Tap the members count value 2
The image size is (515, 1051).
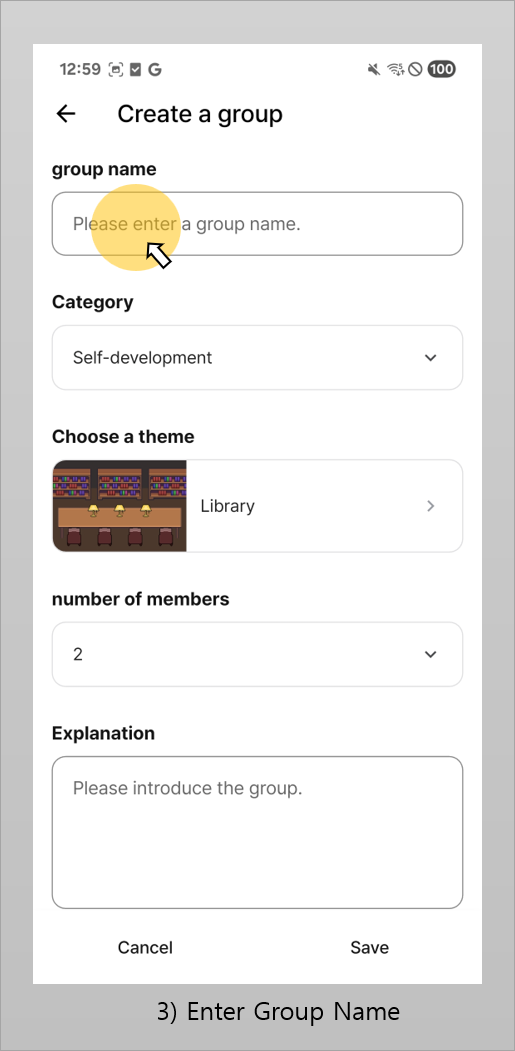(x=78, y=654)
